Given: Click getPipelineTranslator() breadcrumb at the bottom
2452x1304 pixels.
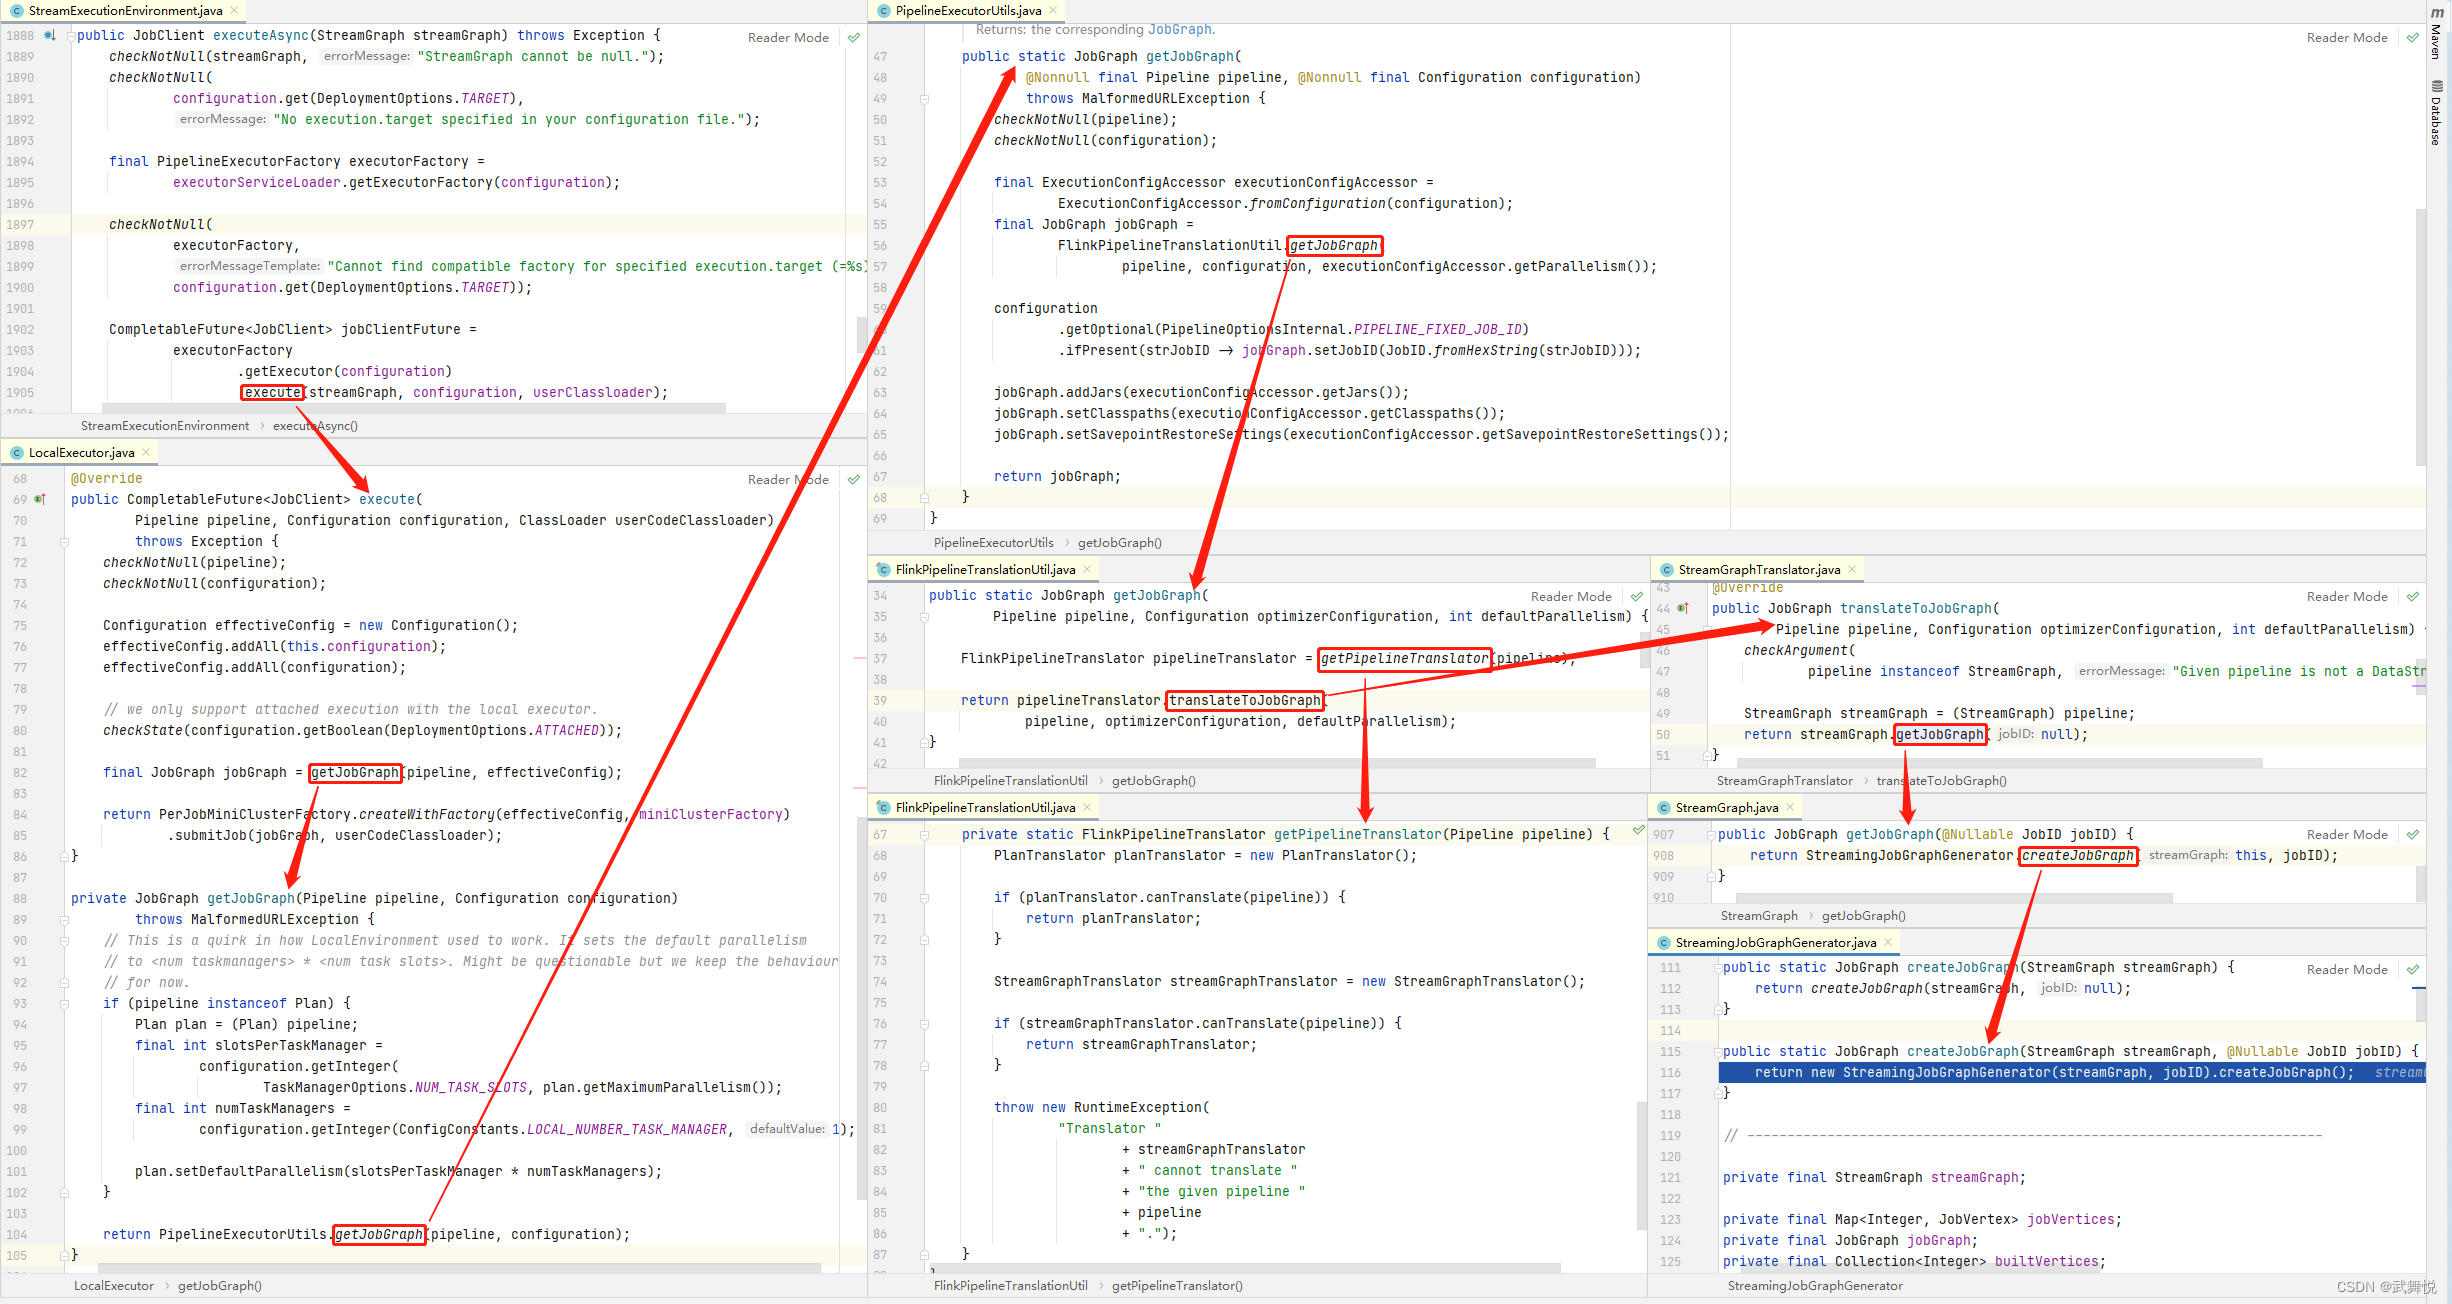Looking at the screenshot, I should [1176, 1285].
